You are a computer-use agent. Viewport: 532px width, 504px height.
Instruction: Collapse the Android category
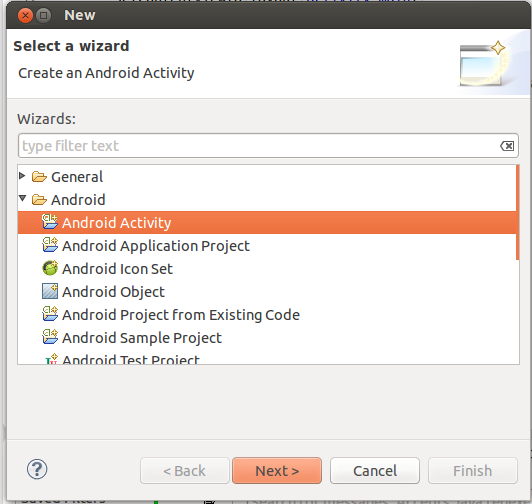(x=22, y=198)
